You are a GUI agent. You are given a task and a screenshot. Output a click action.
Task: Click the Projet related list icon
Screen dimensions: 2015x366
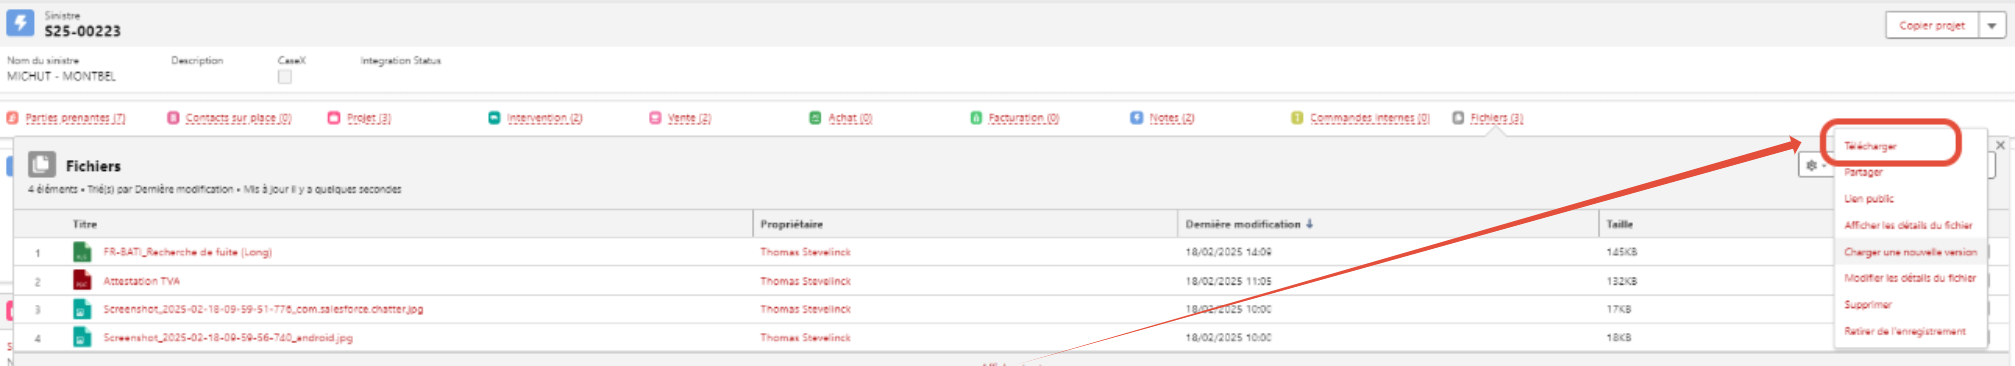334,118
